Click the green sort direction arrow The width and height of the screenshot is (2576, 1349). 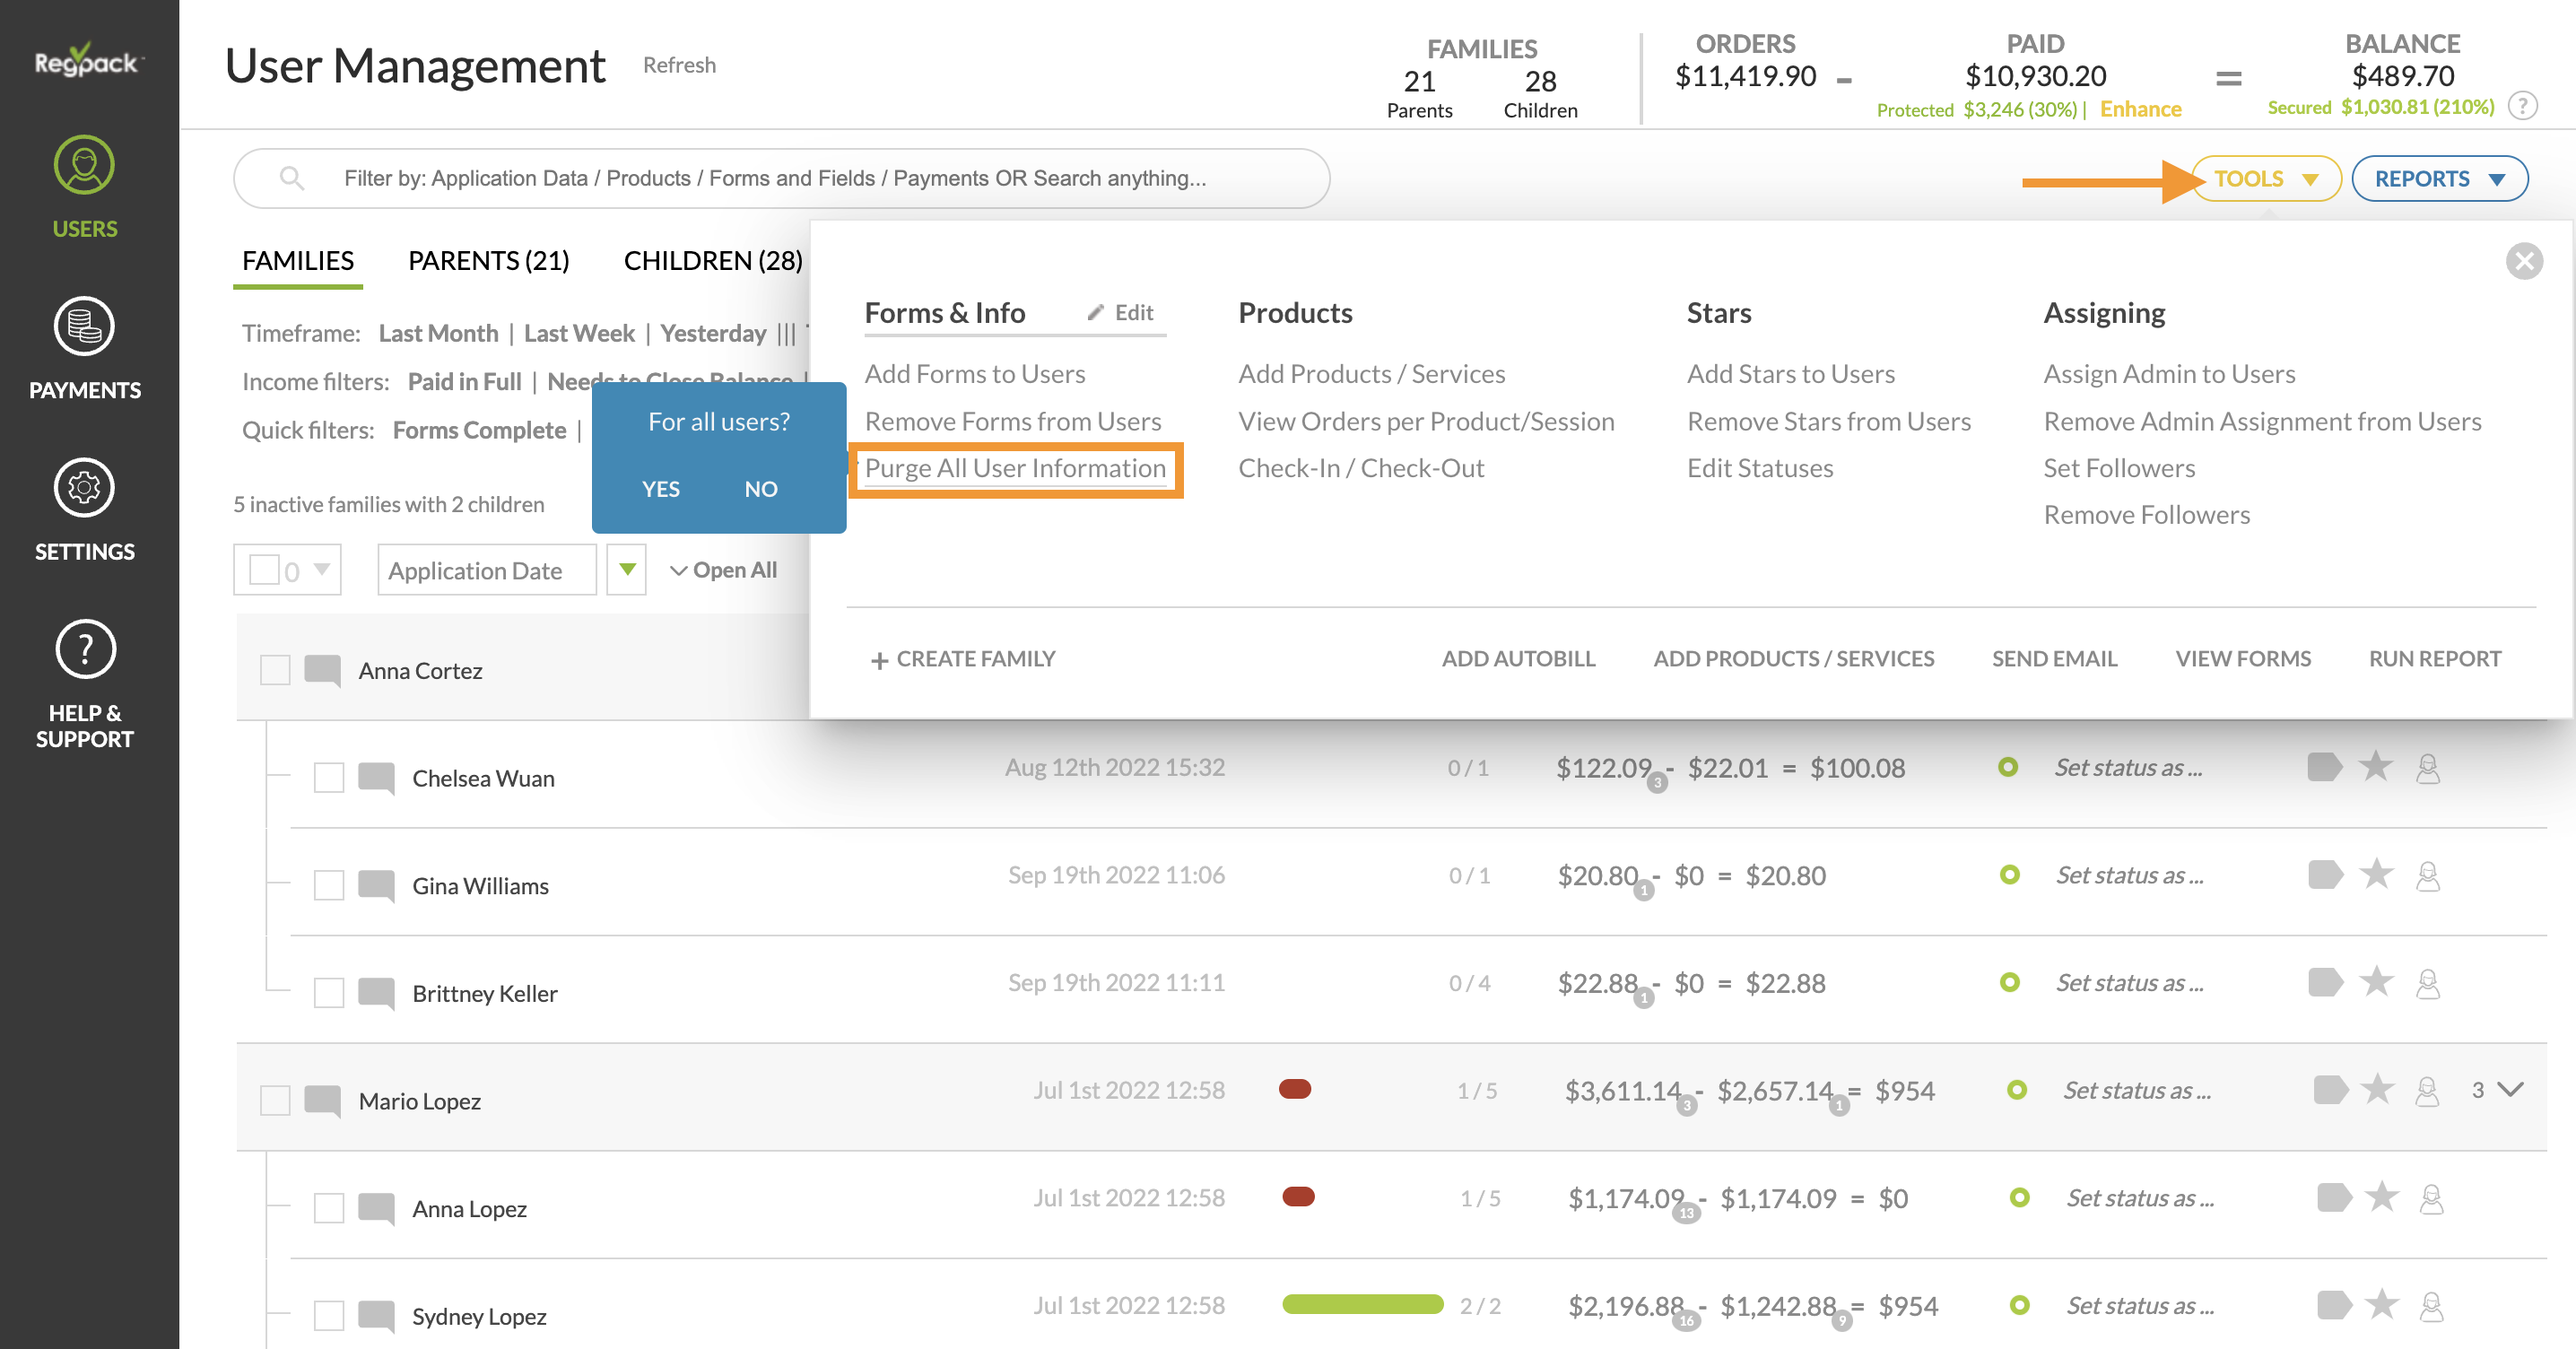[627, 570]
